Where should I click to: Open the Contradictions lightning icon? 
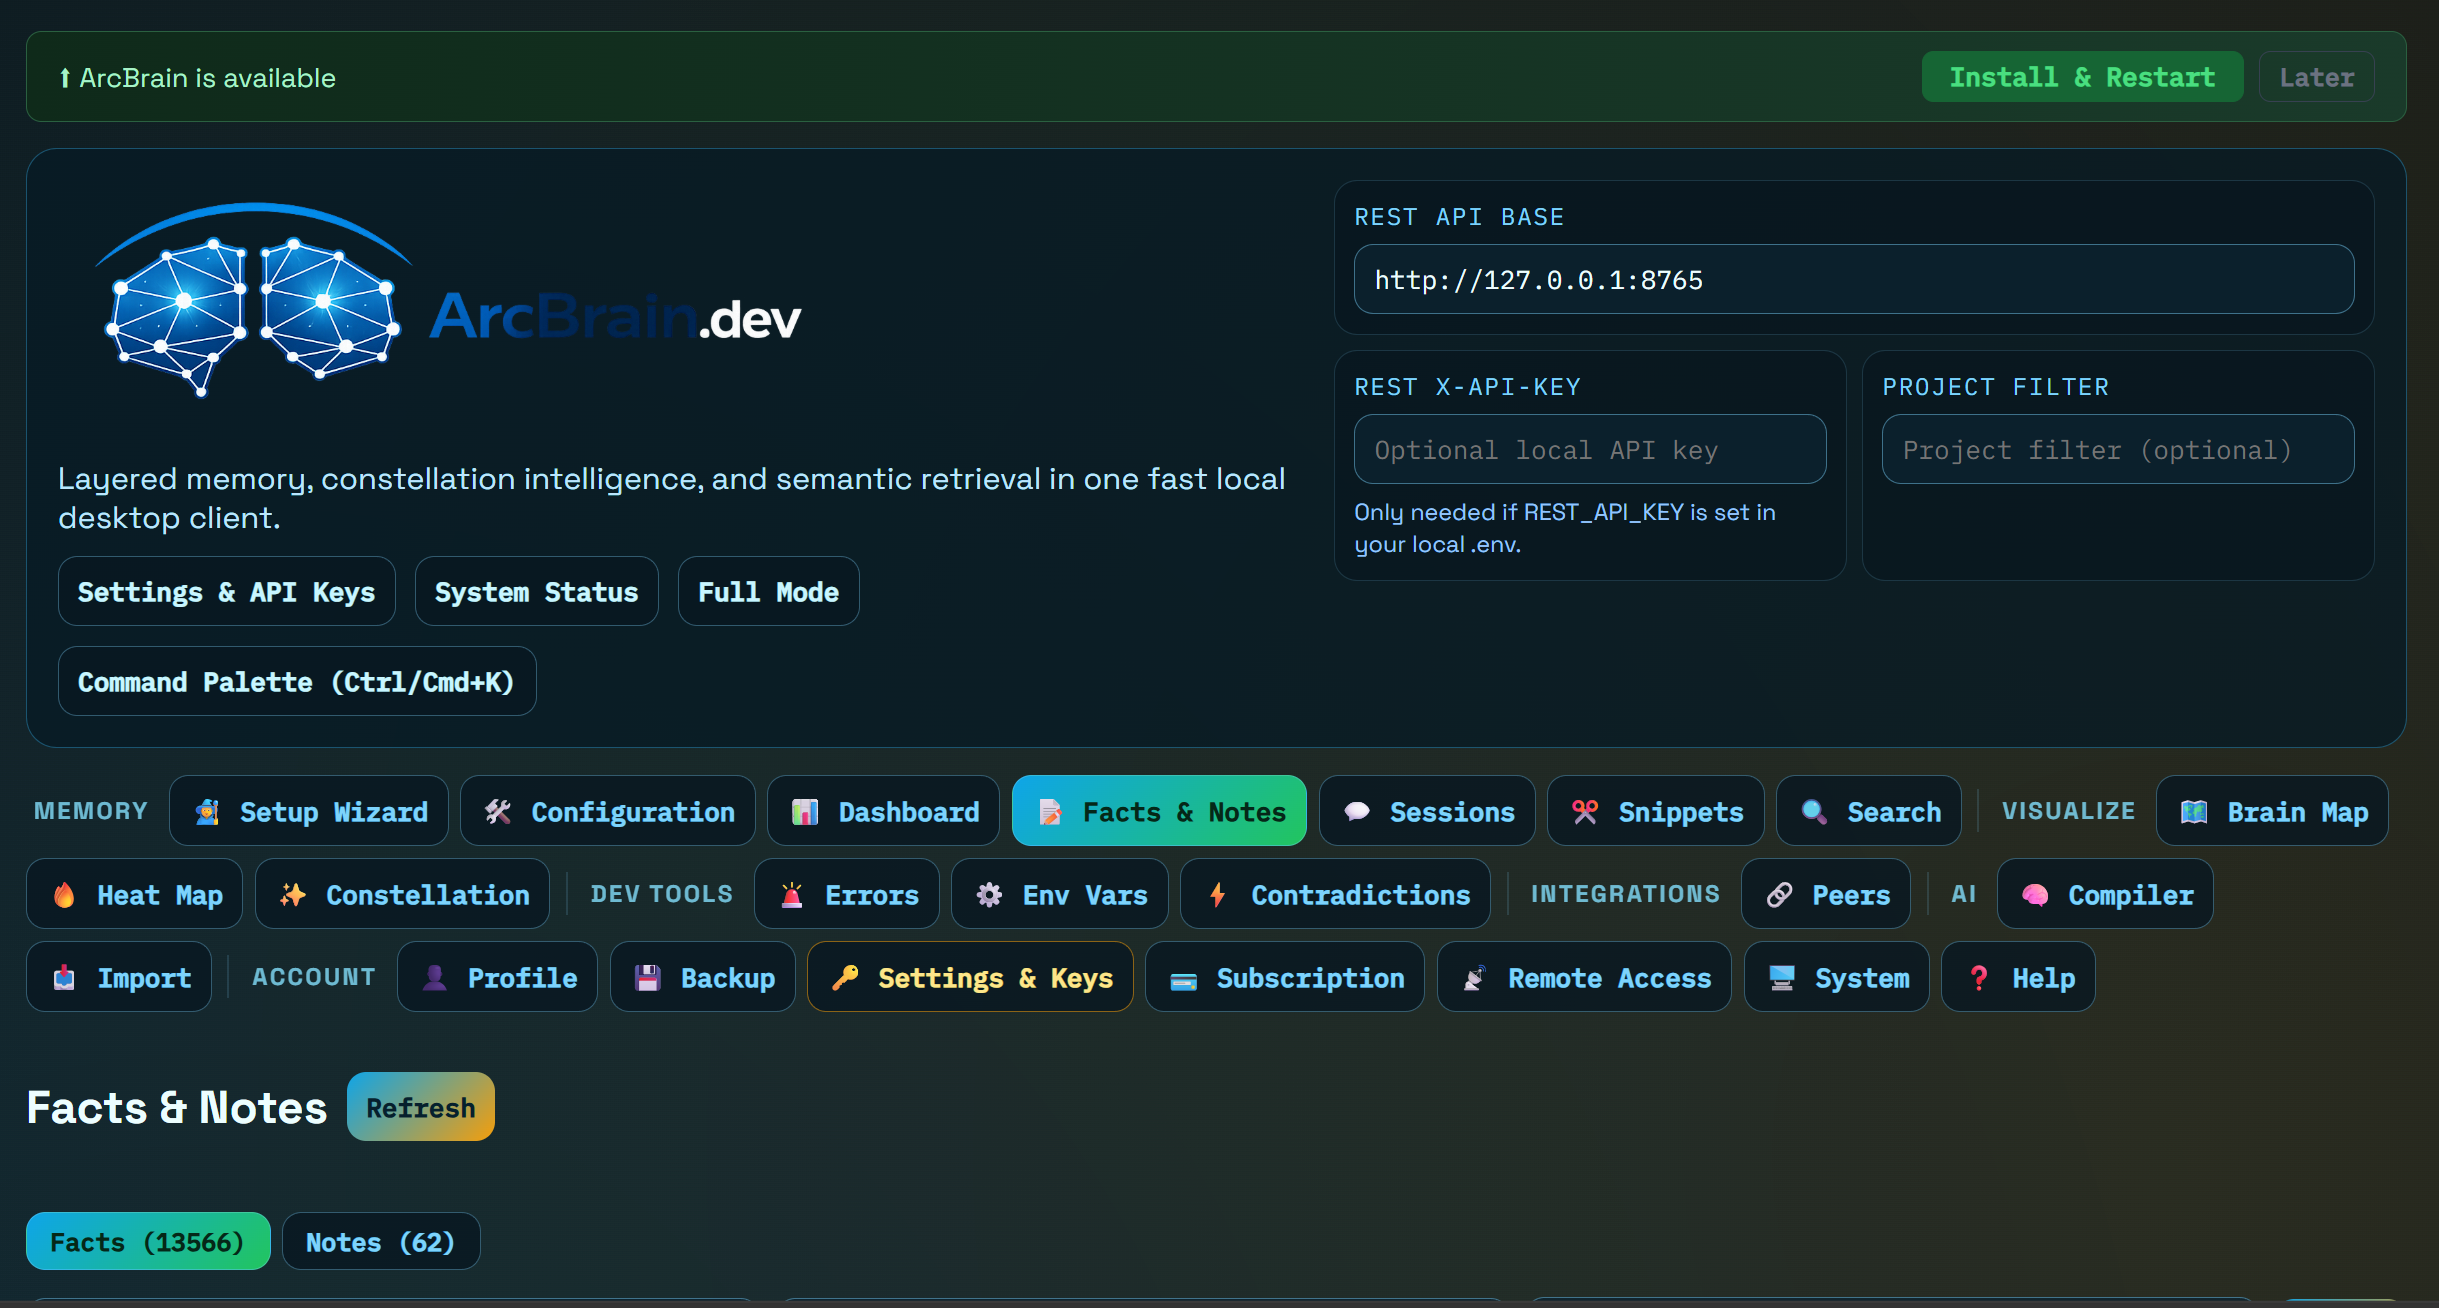(x=1218, y=895)
